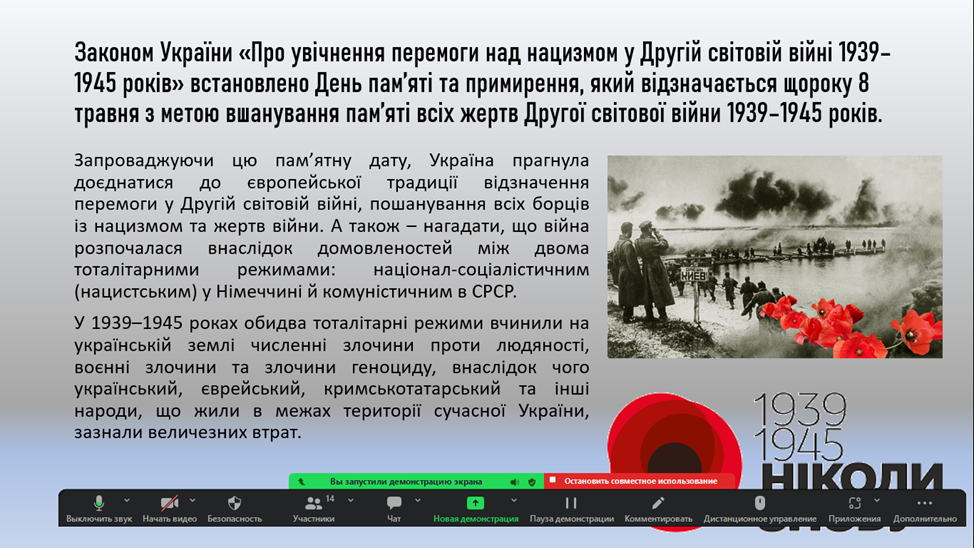This screenshot has width=974, height=548.
Task: Open Remote Control mouse options
Action: pos(759,504)
